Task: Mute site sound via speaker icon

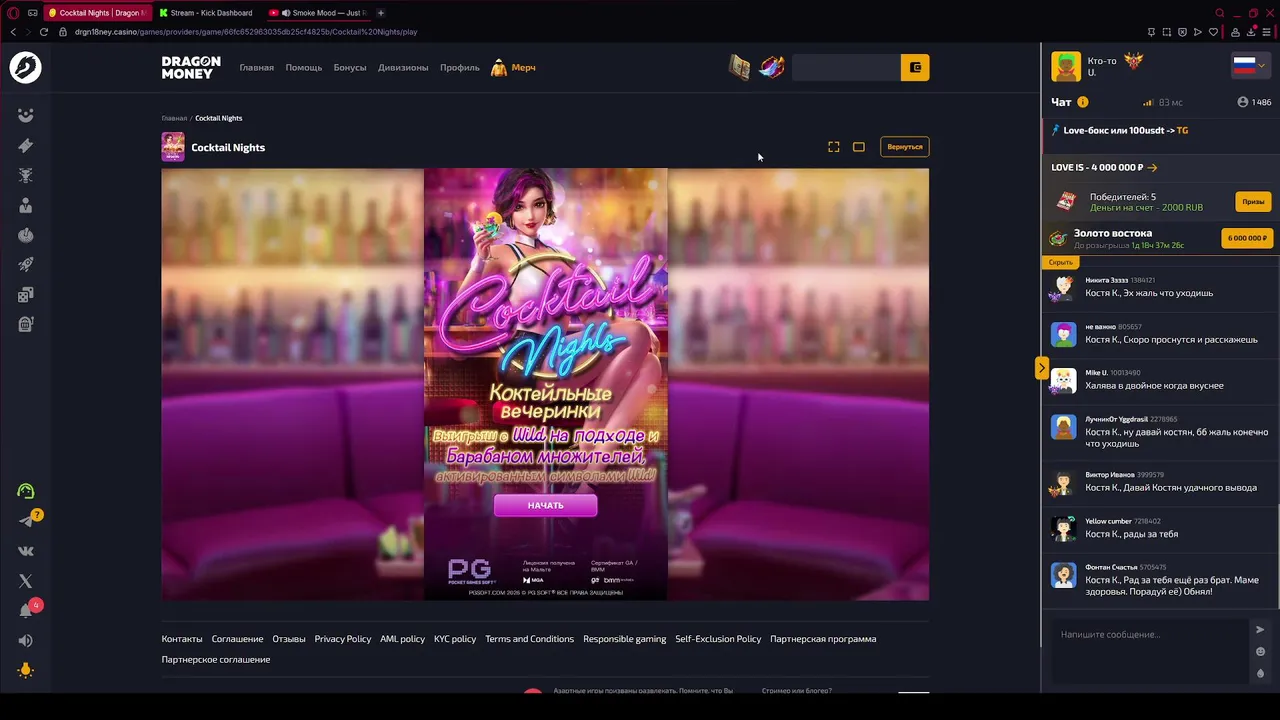Action: (x=26, y=641)
